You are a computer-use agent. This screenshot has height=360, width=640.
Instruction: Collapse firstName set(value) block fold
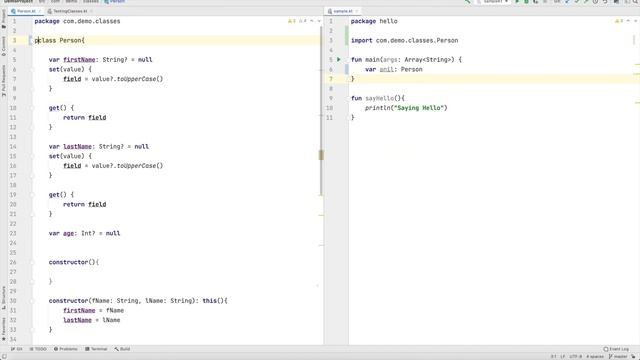point(32,69)
